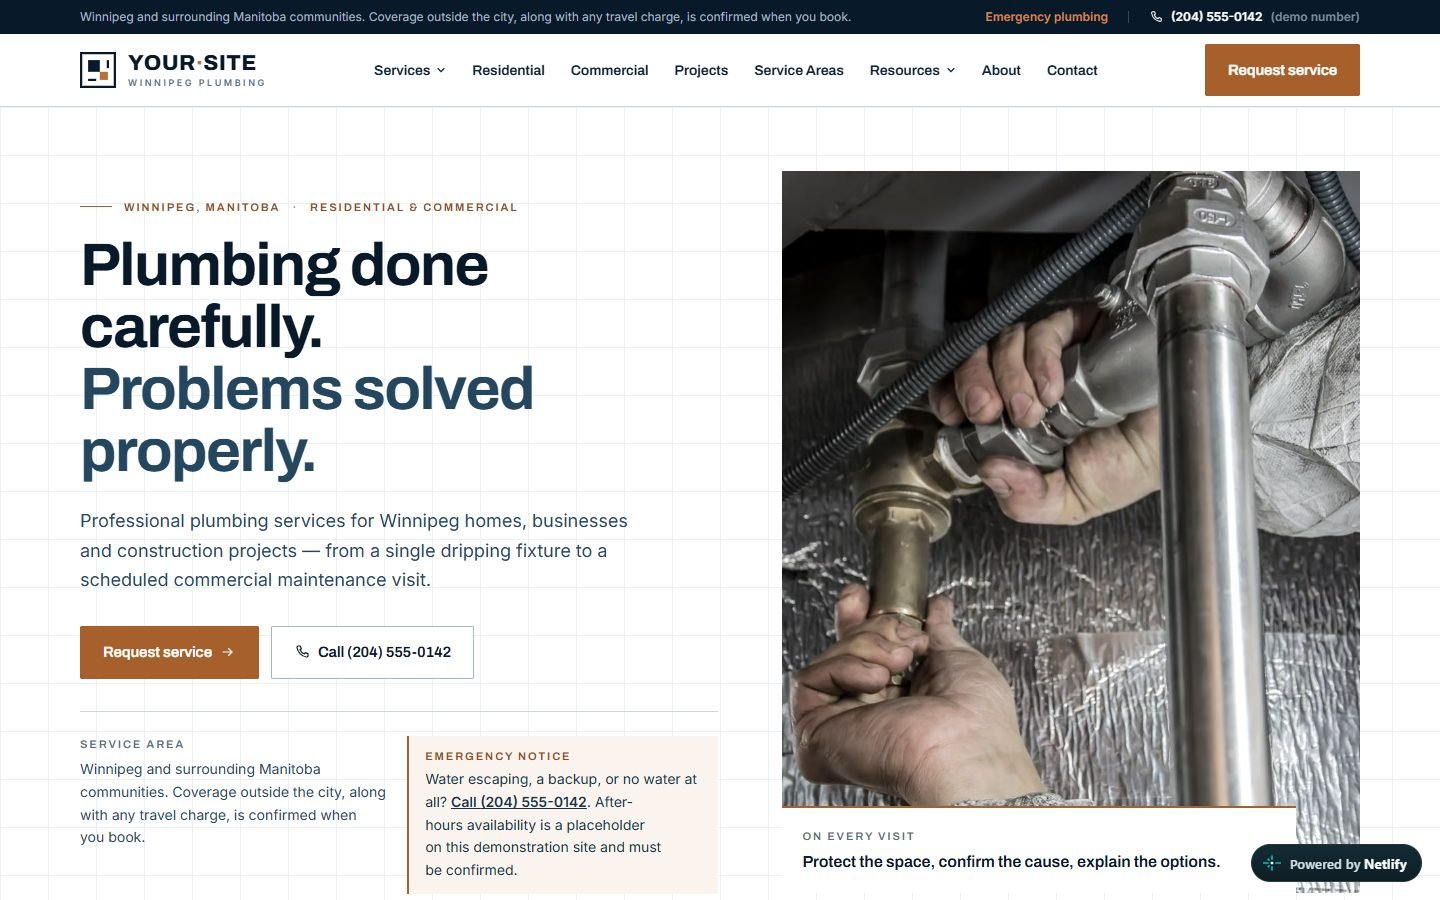Viewport: 1440px width, 900px height.
Task: Click the 'Plumbing done carefully.' headline
Action: coord(284,296)
